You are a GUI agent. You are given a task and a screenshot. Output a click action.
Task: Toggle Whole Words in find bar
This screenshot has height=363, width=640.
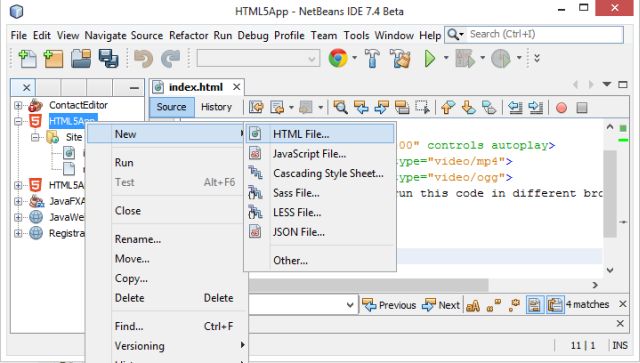point(493,305)
